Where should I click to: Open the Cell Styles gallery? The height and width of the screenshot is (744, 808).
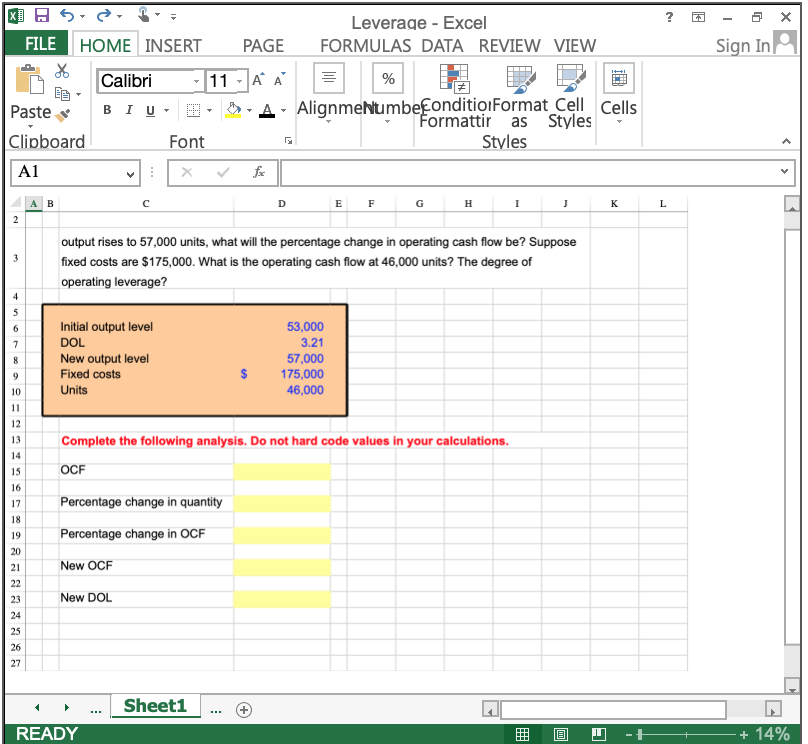click(569, 97)
